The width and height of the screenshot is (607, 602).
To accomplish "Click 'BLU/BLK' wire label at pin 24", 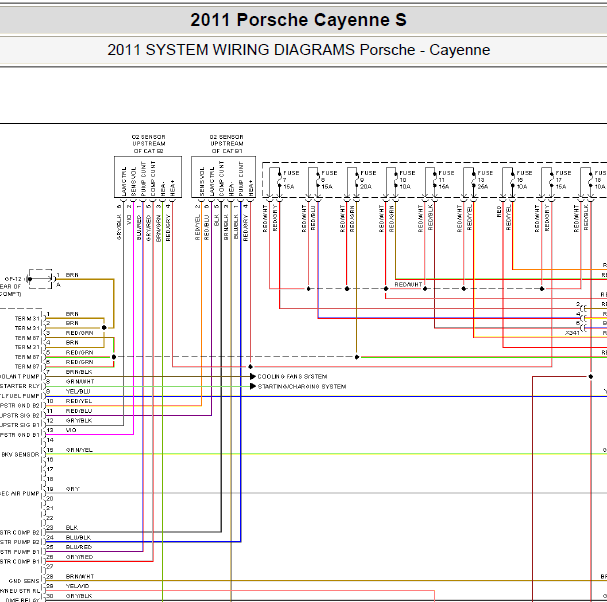I will [78, 537].
